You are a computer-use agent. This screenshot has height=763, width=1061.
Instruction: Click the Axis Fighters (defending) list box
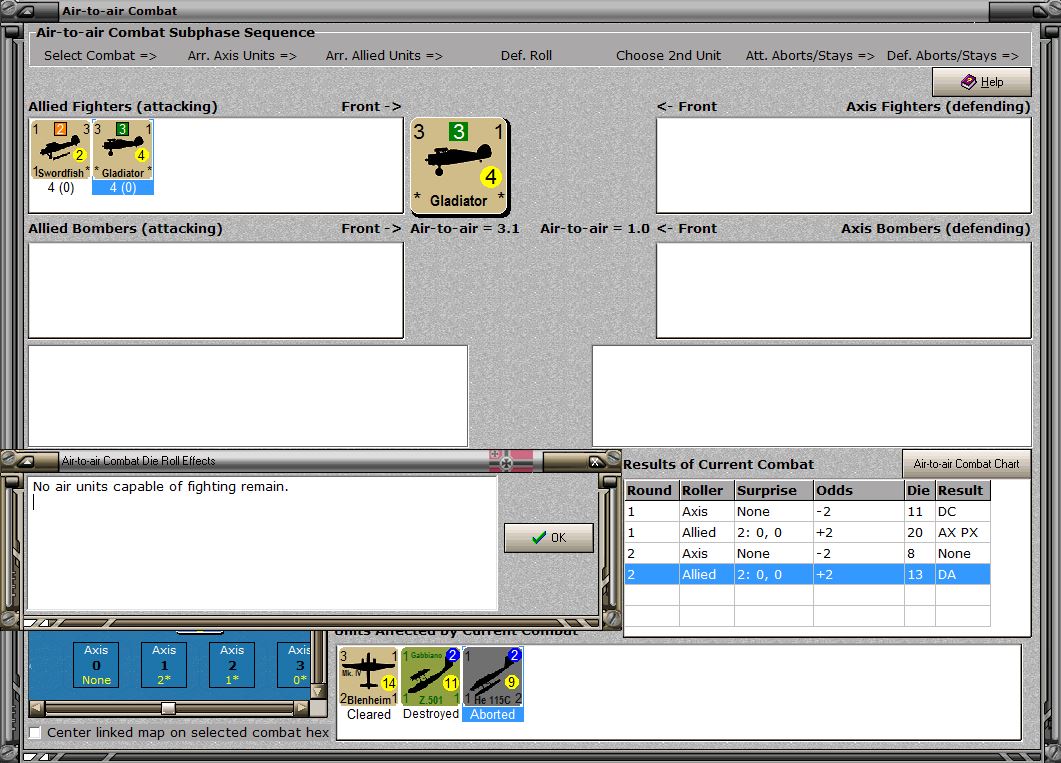(x=844, y=166)
